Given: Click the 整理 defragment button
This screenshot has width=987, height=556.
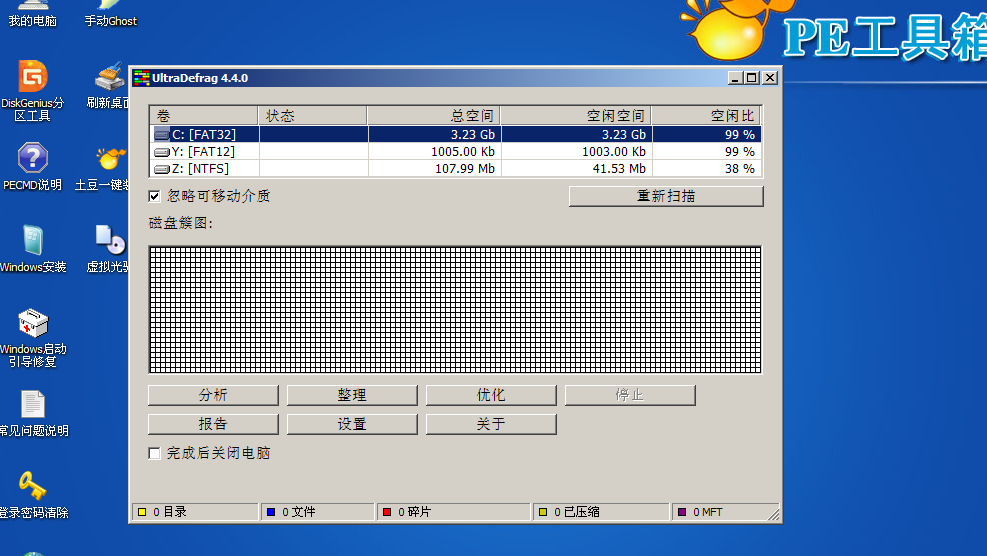Looking at the screenshot, I should coord(352,395).
